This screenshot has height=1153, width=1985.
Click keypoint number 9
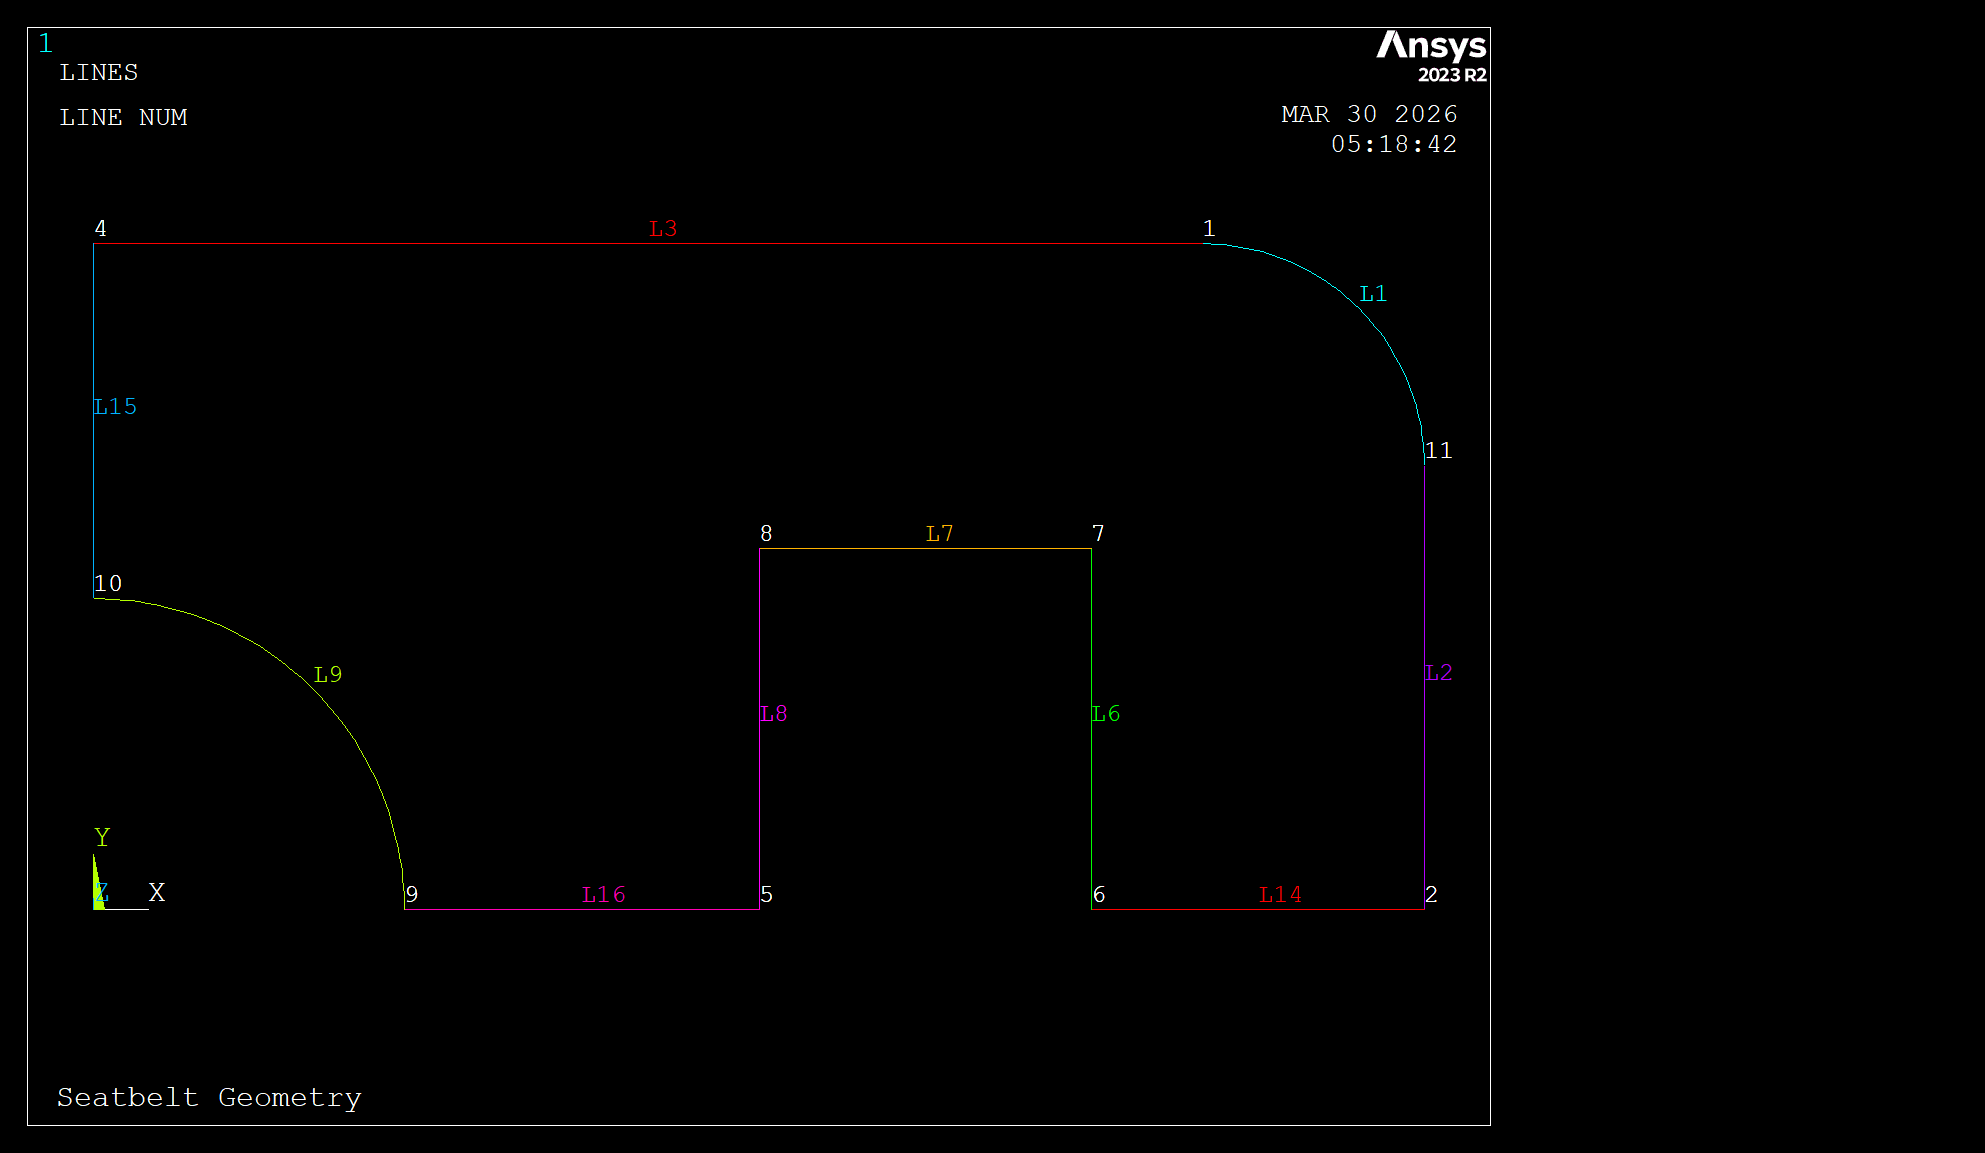pyautogui.click(x=412, y=895)
